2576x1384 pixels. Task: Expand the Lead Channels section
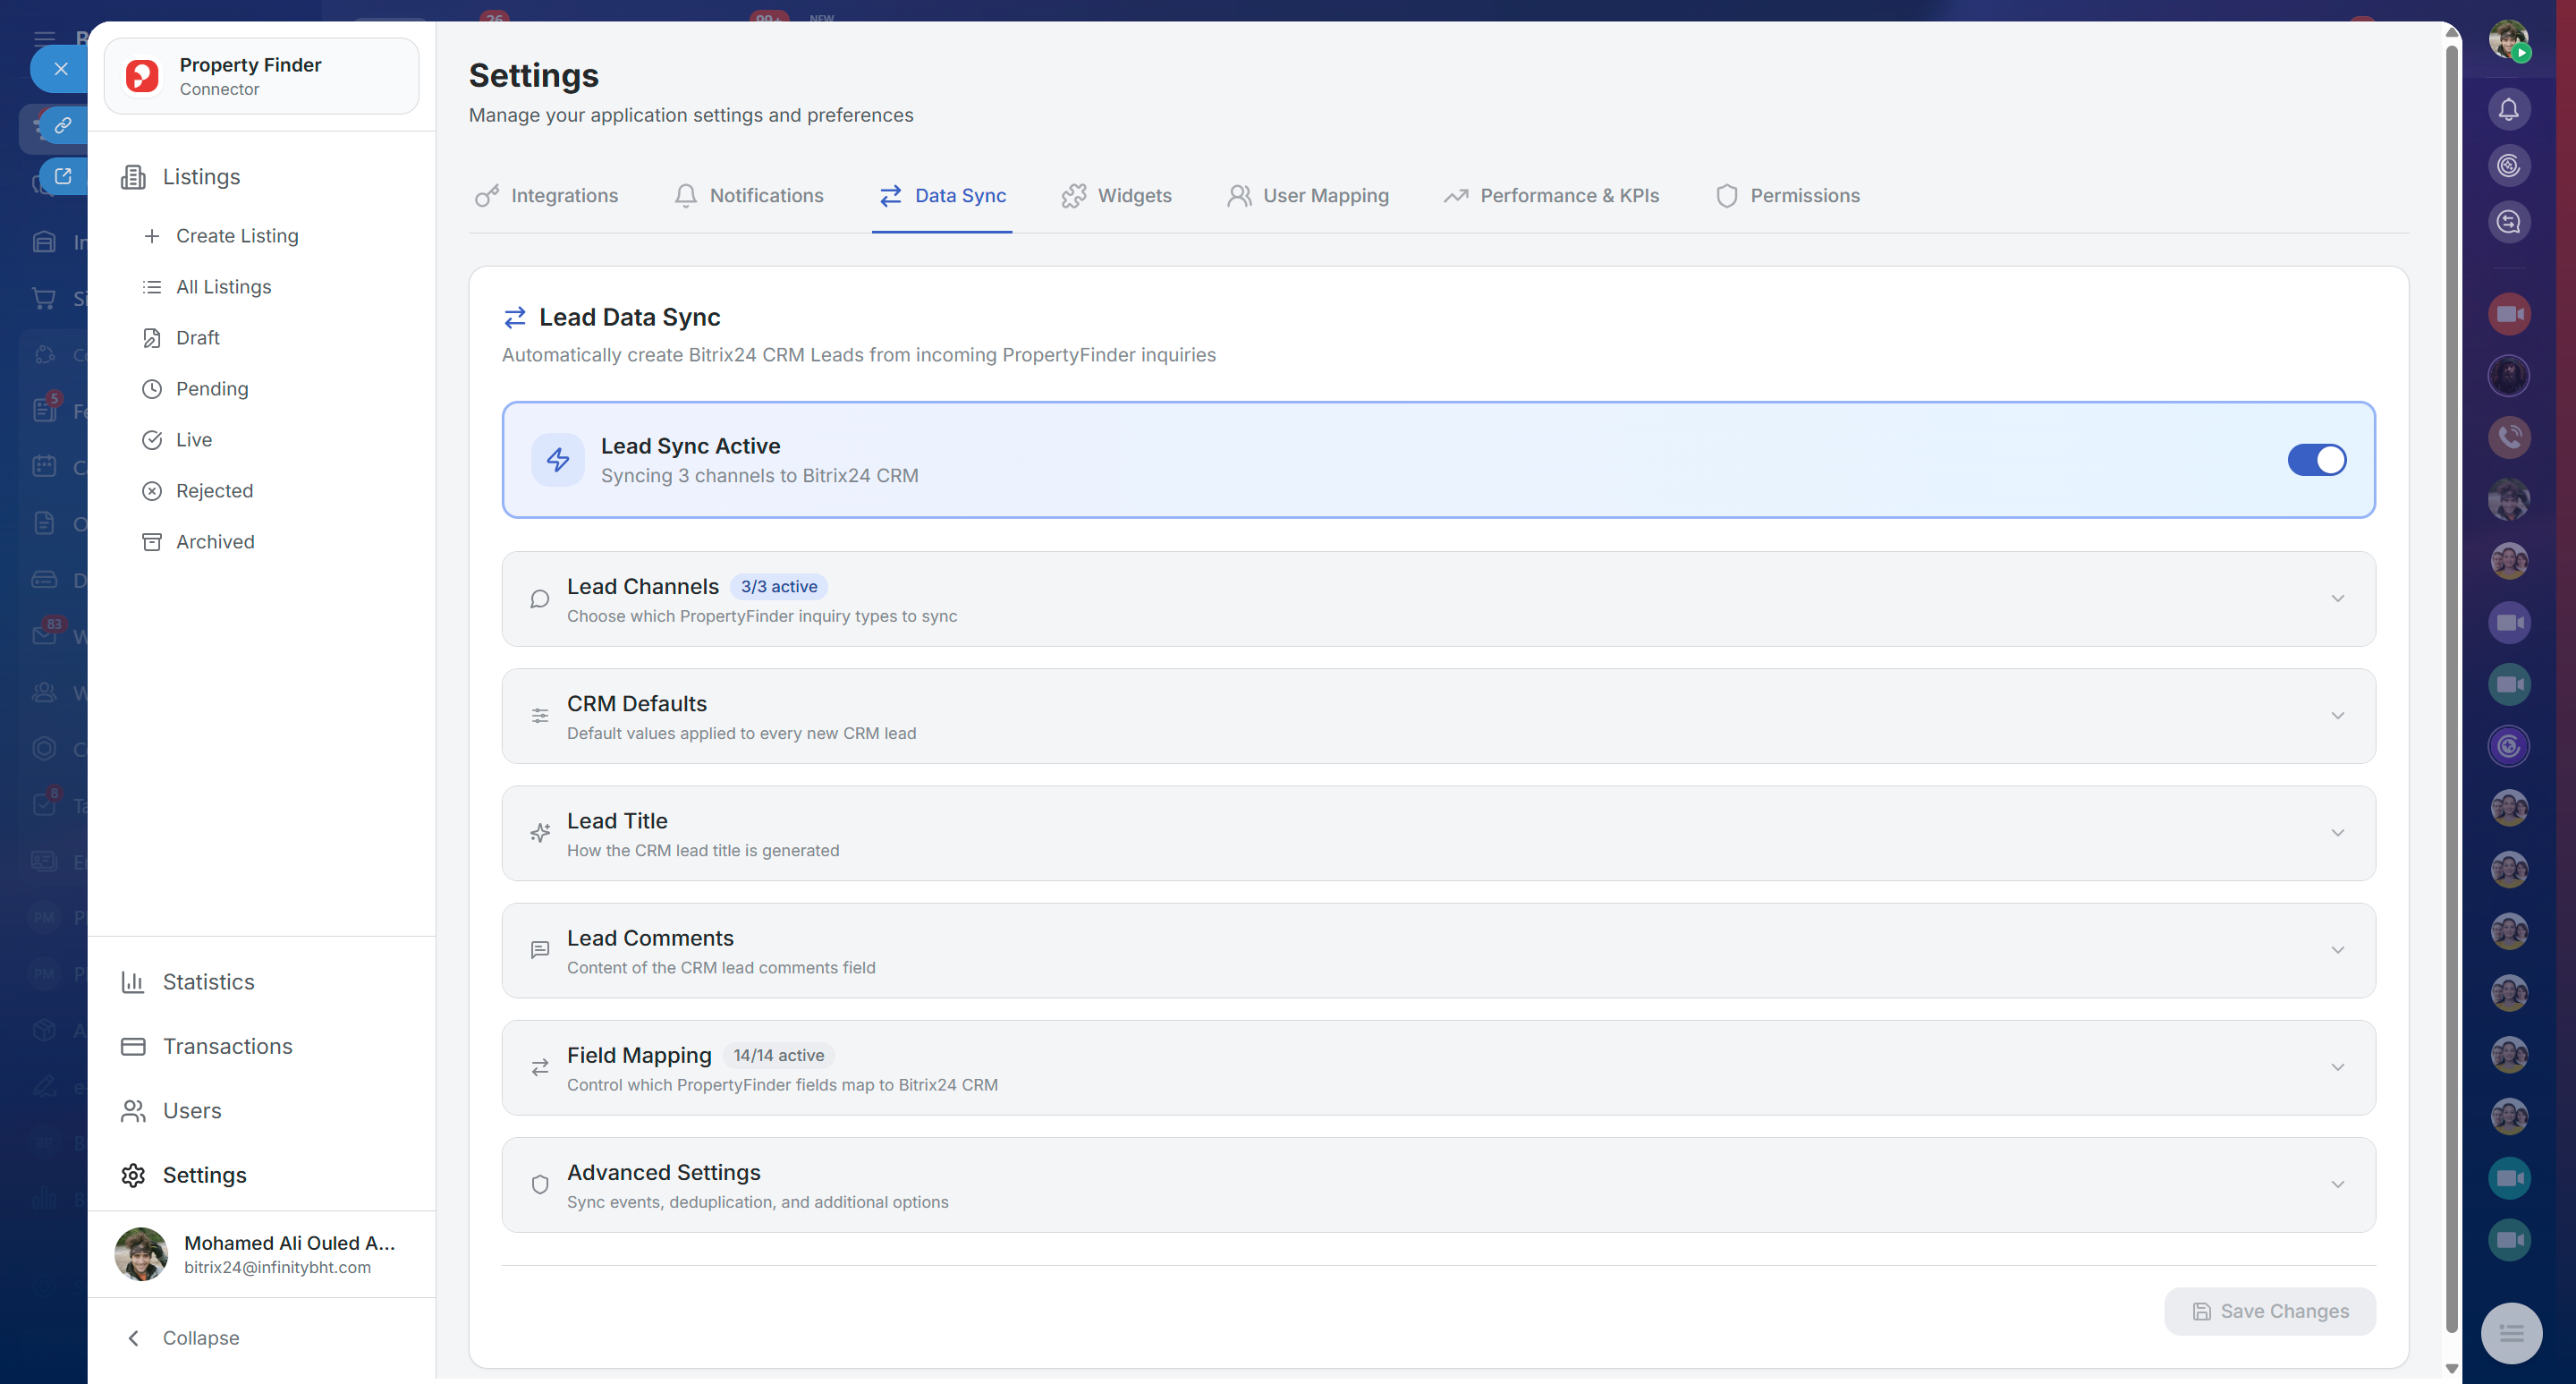(2337, 599)
